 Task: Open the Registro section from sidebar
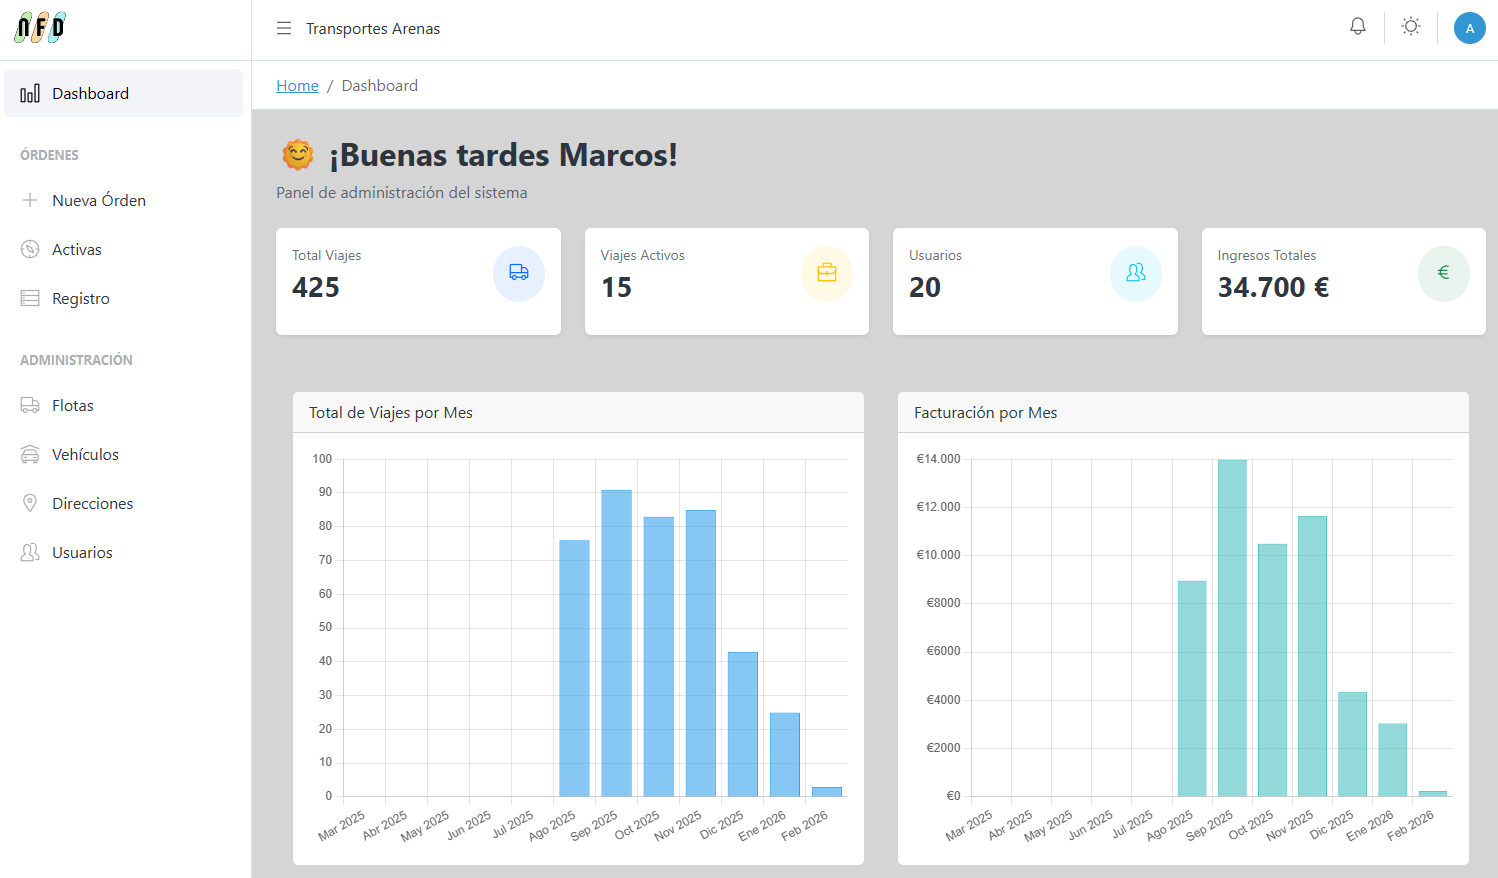click(80, 298)
